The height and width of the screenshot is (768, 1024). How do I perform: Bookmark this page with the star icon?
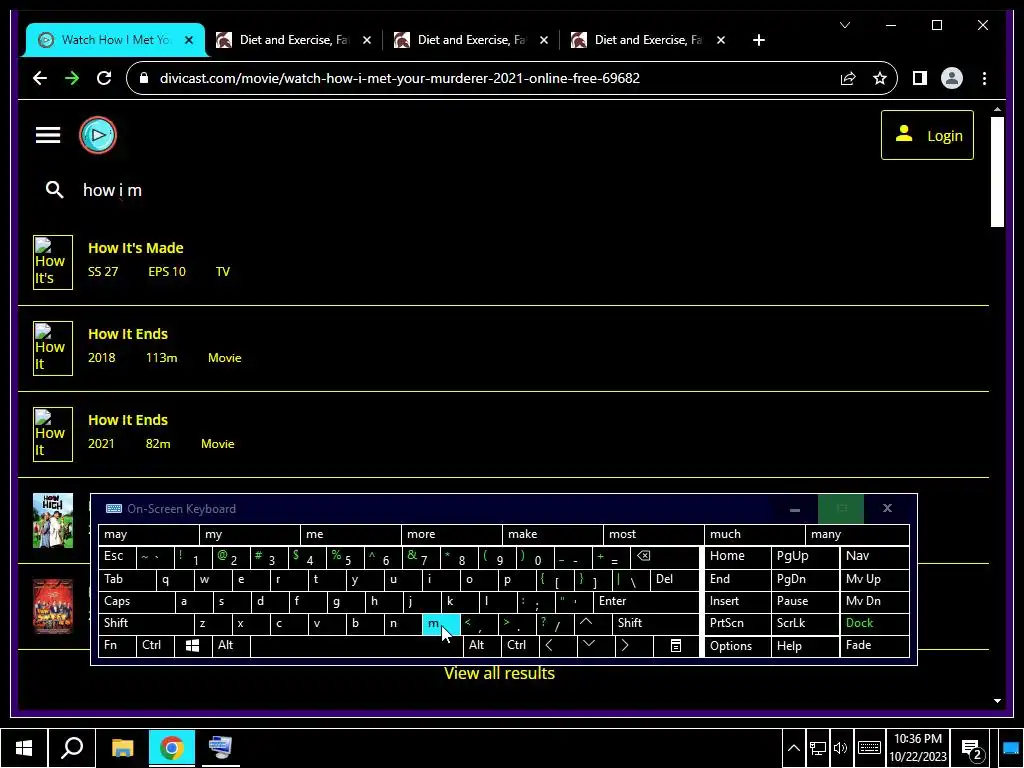coord(880,78)
